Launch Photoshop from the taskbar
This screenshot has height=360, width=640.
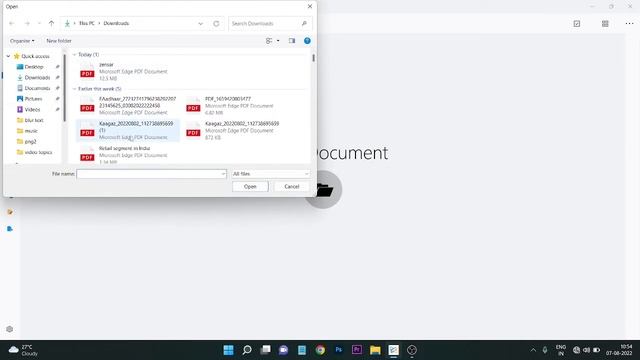(338, 350)
